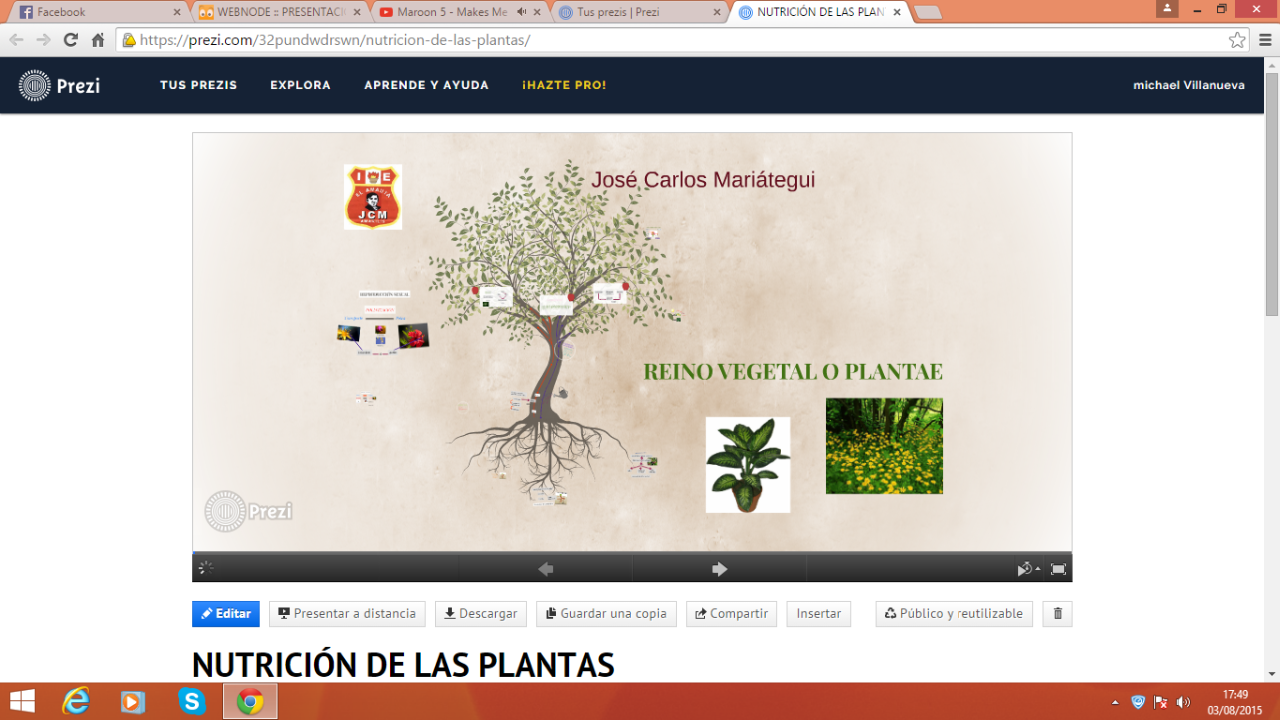Bookmark this page with the star icon

pos(1237,40)
